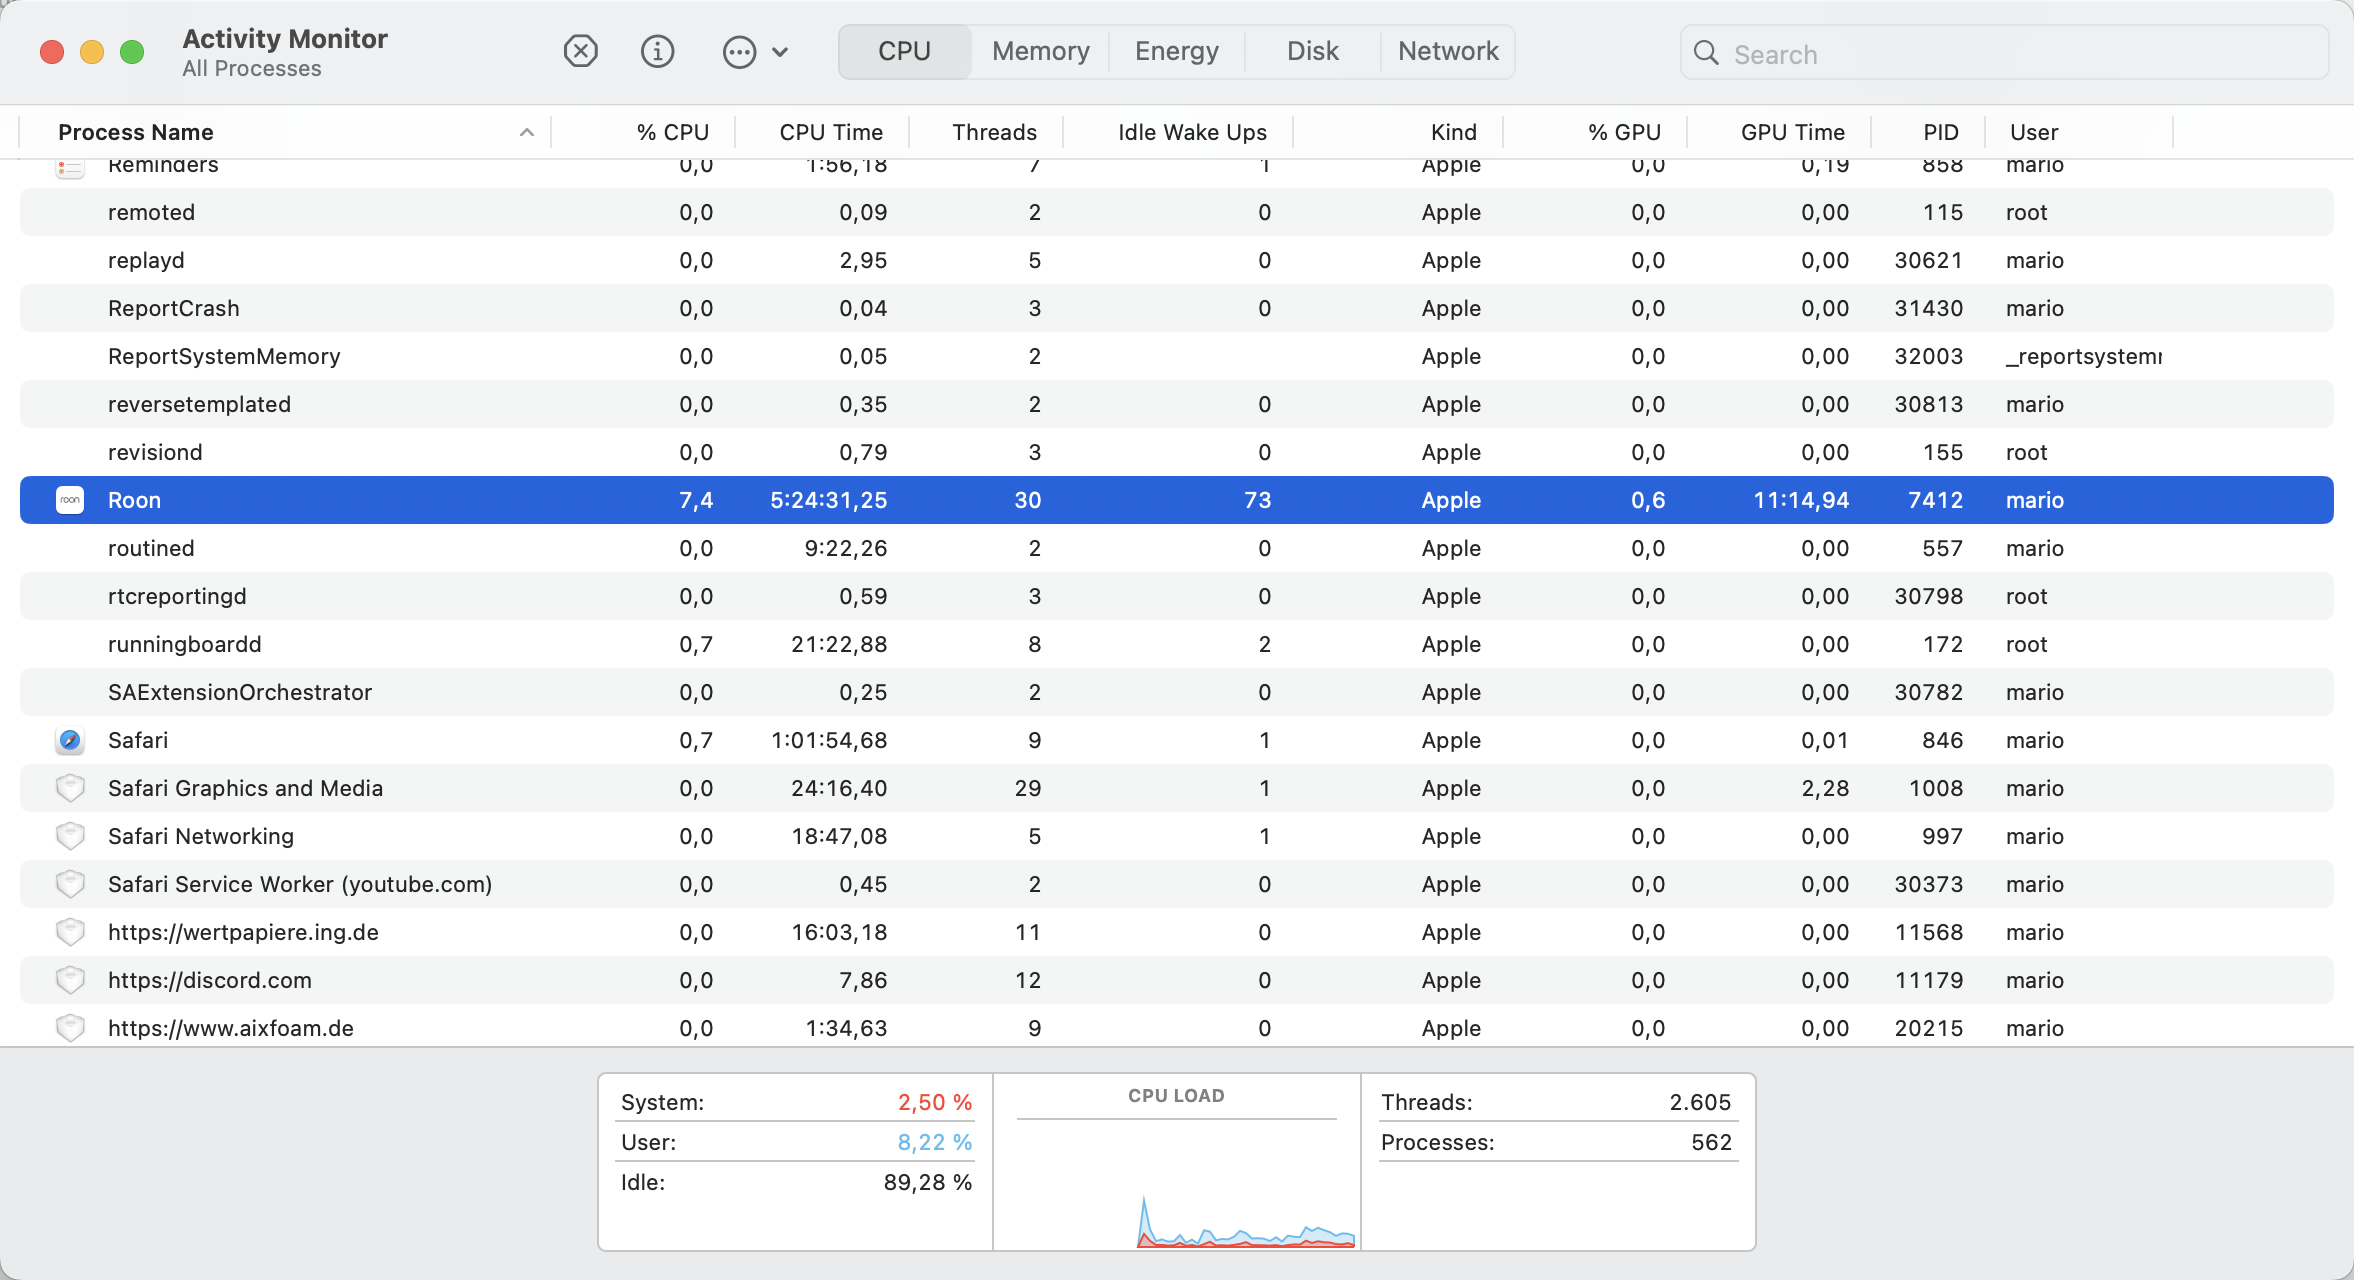The width and height of the screenshot is (2354, 1280).
Task: Select https://www.aixfoam.de process
Action: pyautogui.click(x=231, y=1028)
